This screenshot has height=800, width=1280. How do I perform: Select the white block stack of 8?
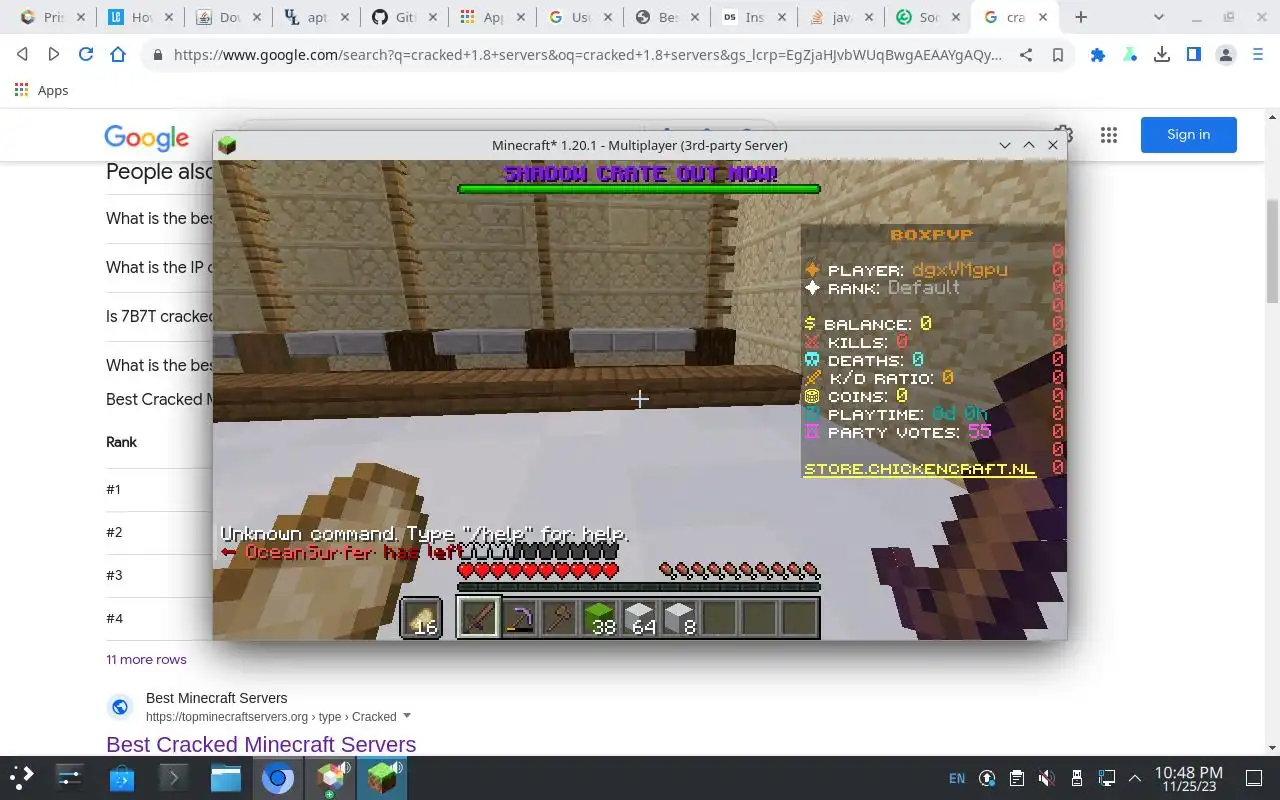pos(679,617)
